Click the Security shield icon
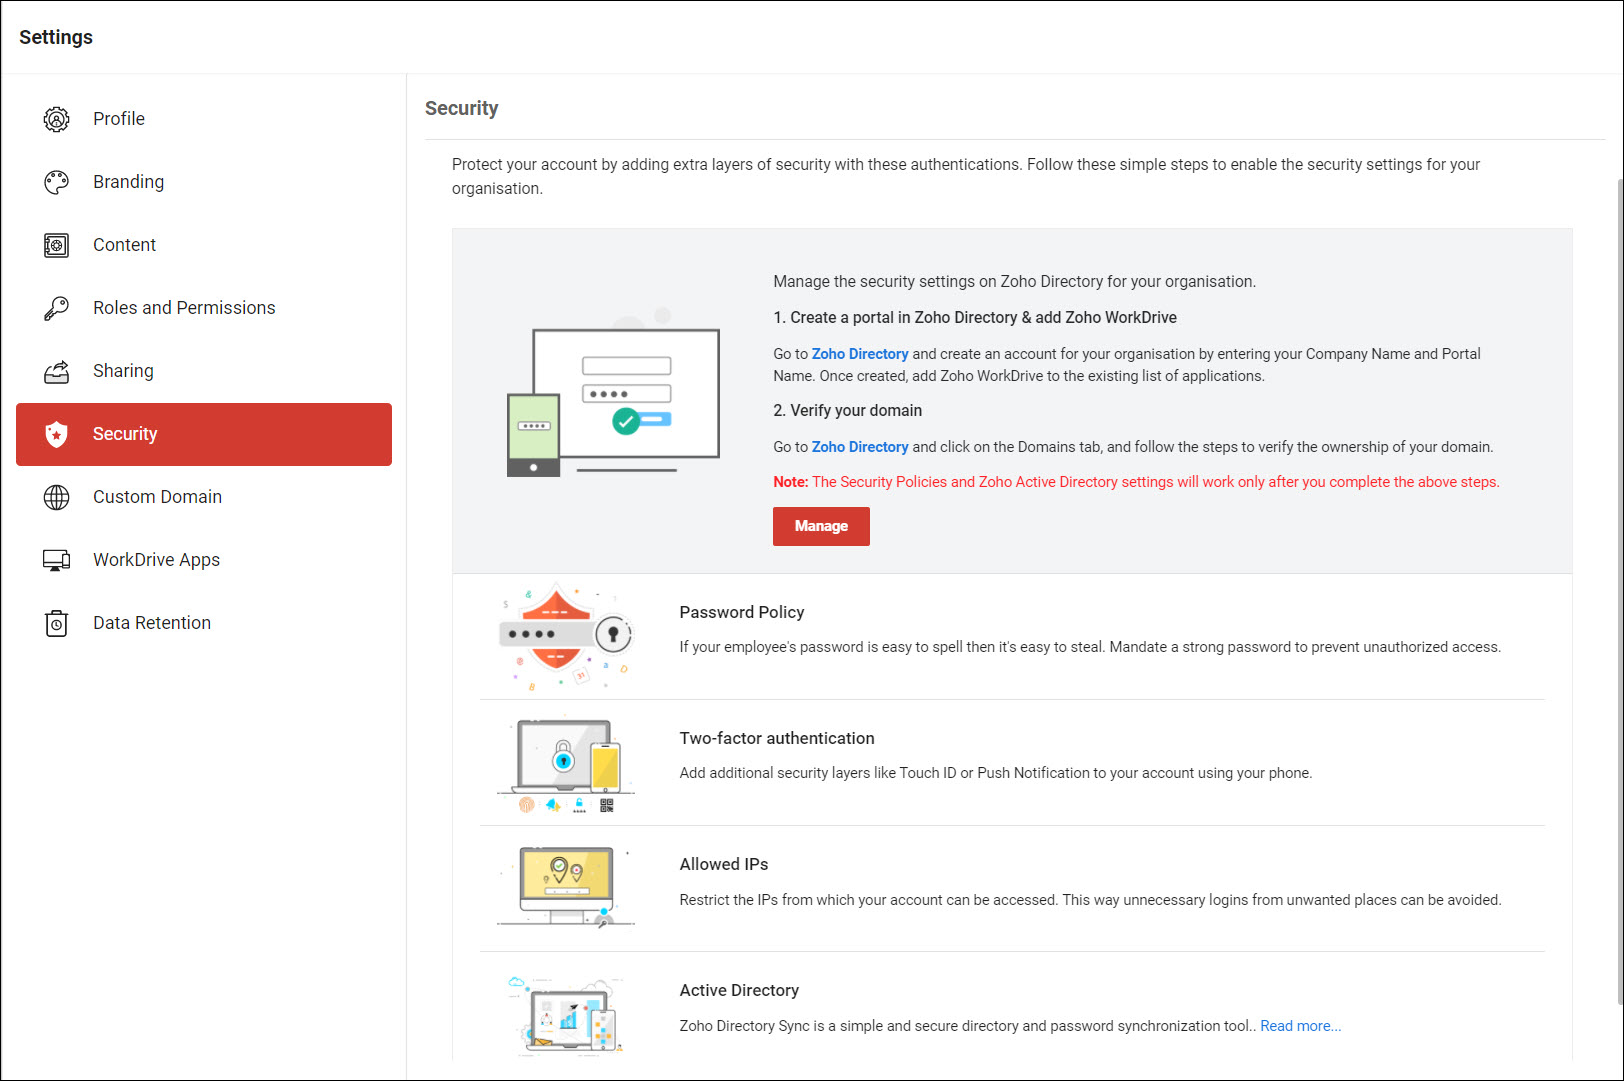The width and height of the screenshot is (1624, 1081). 57,434
